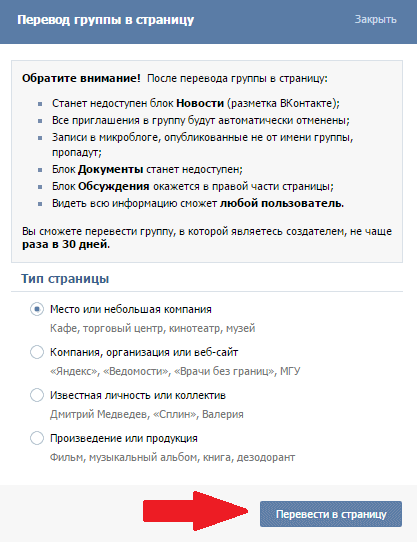Click the Фильм, музыкальный альбом, книга hint
Viewport: 417px width, 542px height.
(172, 457)
